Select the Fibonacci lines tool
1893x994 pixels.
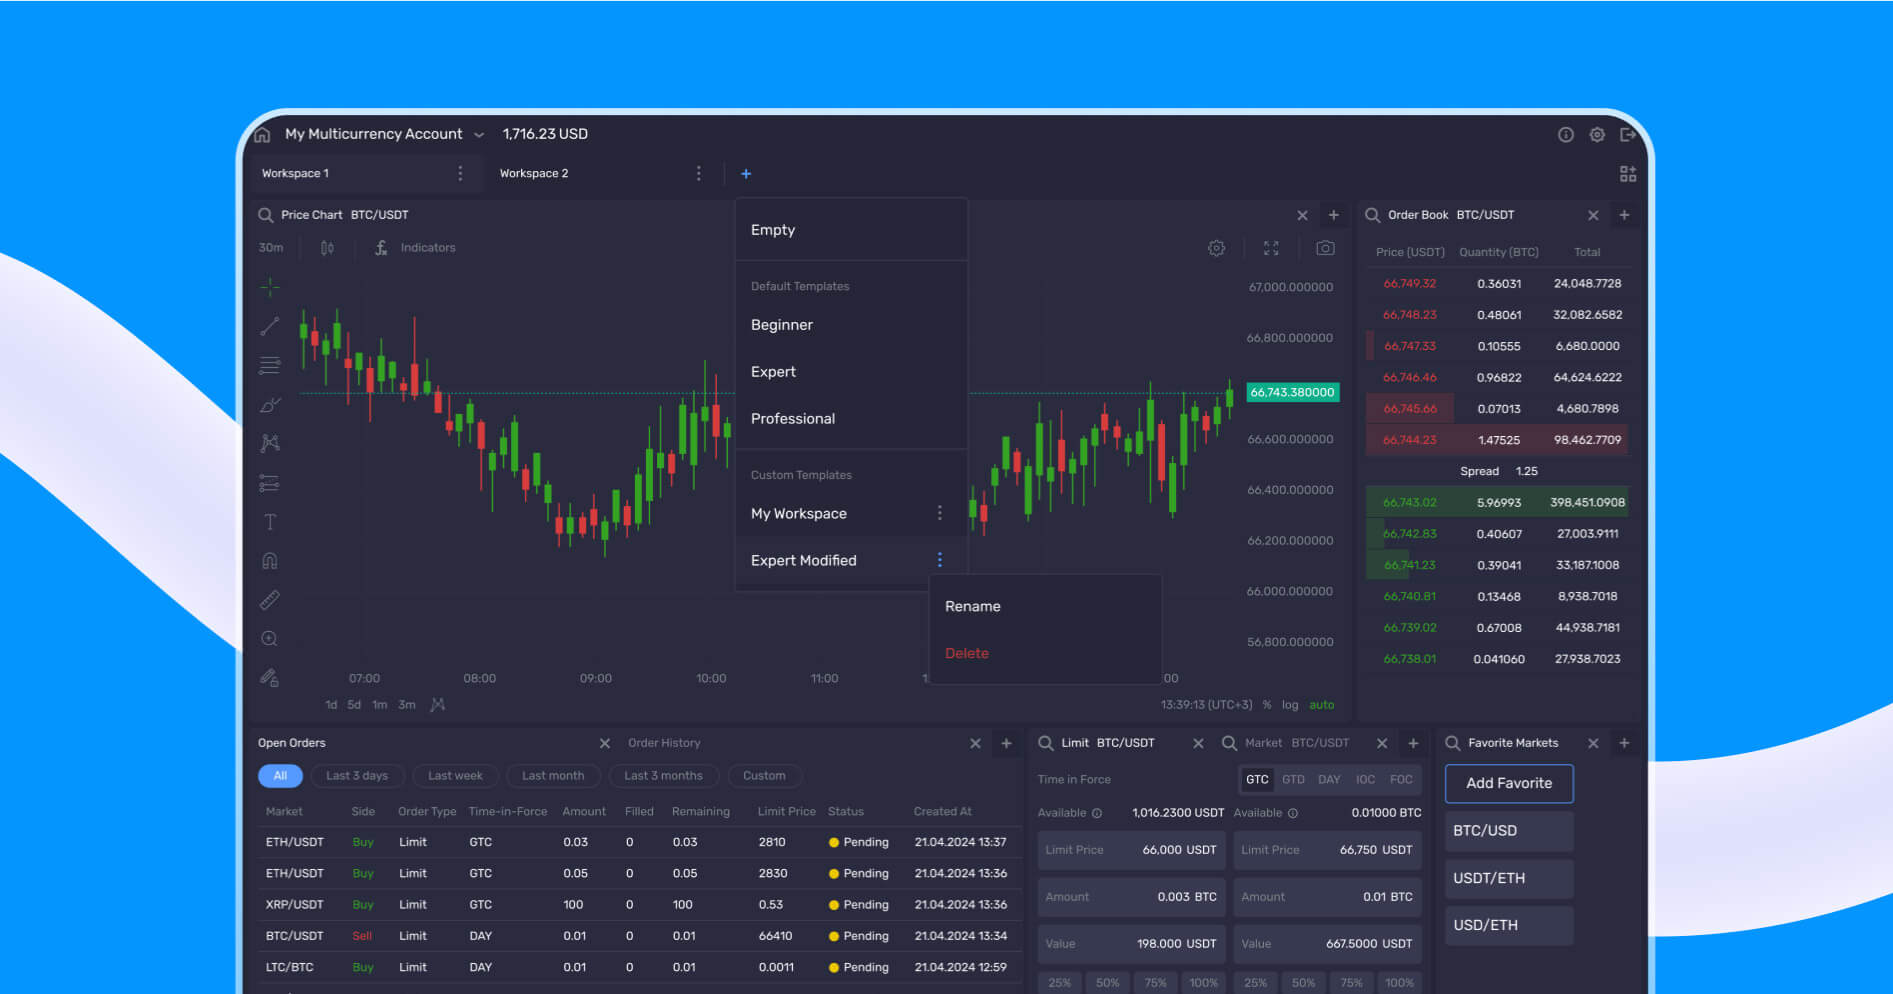pyautogui.click(x=270, y=366)
